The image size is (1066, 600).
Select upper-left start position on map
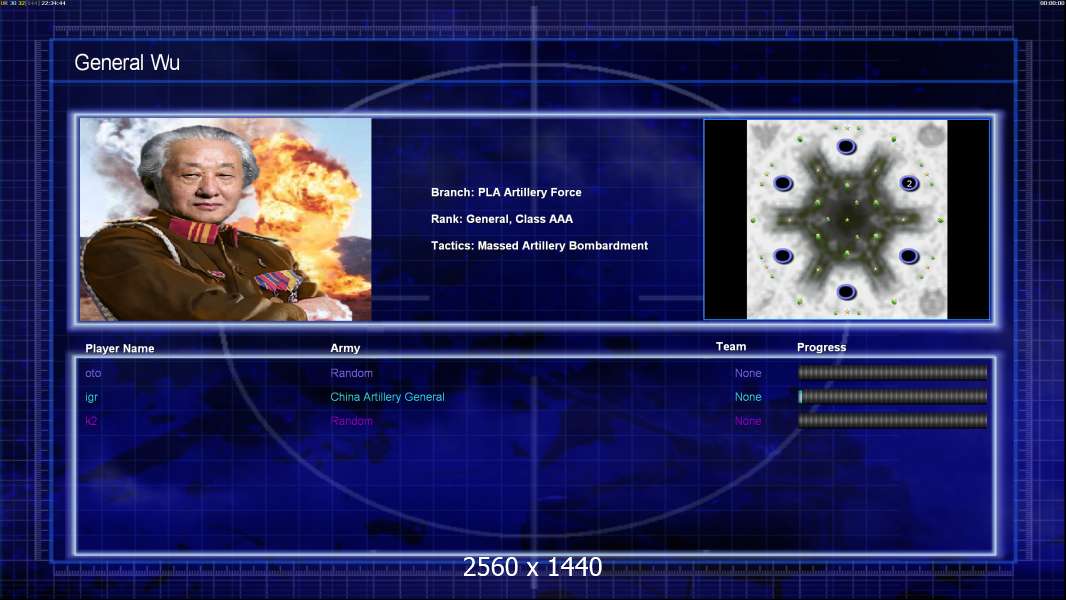click(783, 183)
